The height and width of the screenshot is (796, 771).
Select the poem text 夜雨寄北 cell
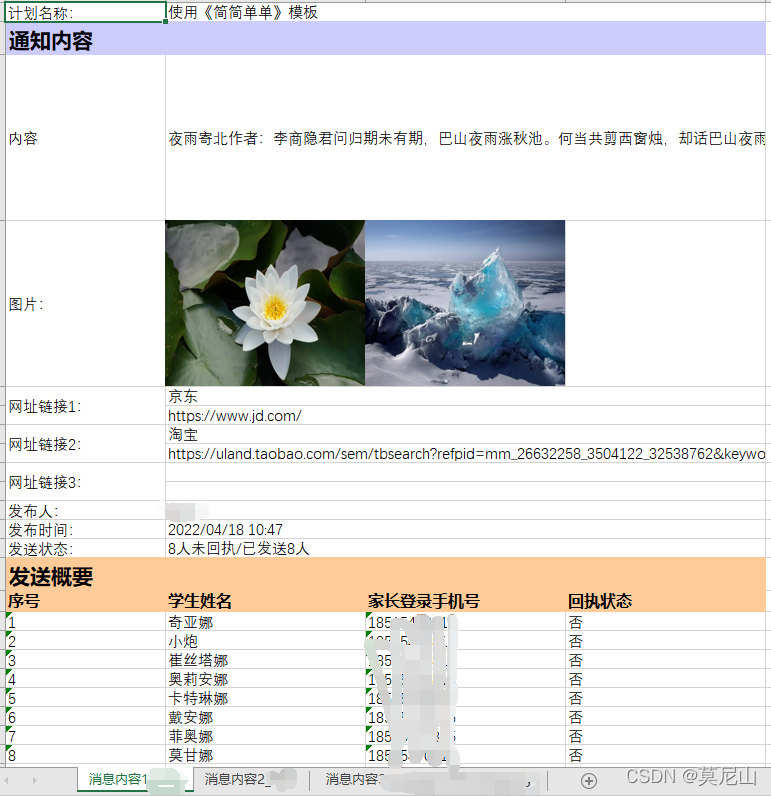pos(466,138)
